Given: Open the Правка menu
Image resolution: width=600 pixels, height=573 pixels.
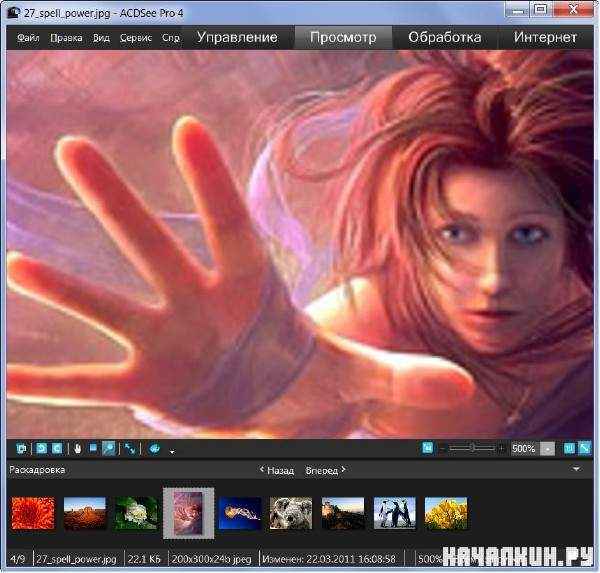Looking at the screenshot, I should pyautogui.click(x=66, y=38).
